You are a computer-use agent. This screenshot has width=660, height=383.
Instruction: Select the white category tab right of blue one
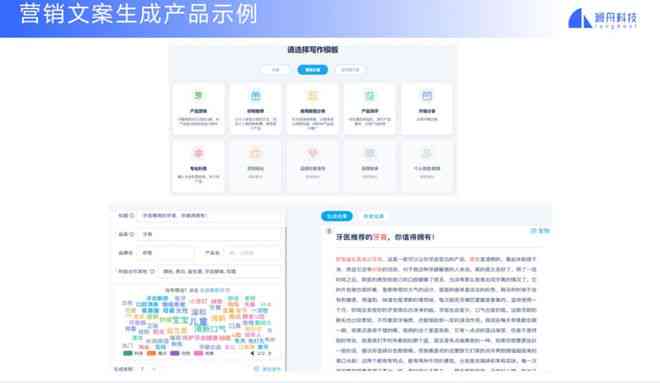pyautogui.click(x=350, y=69)
